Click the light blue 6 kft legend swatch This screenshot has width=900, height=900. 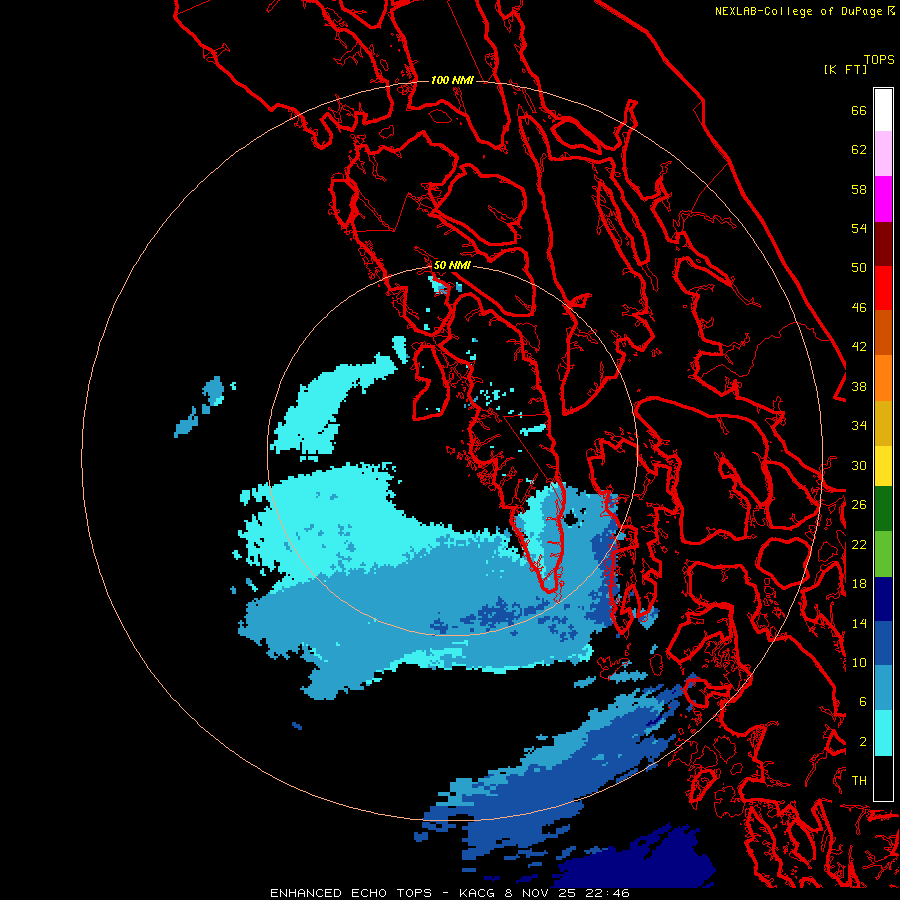(x=883, y=688)
